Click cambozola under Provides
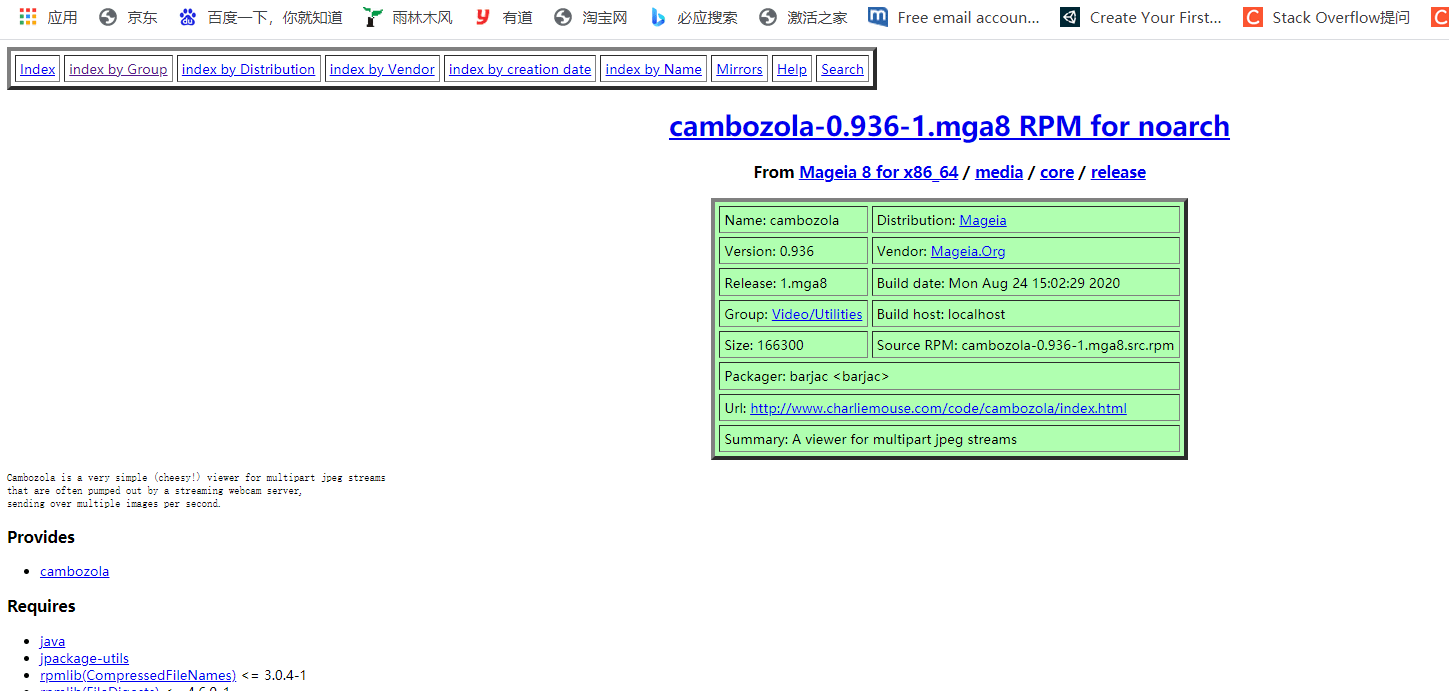1449x691 pixels. pos(74,571)
